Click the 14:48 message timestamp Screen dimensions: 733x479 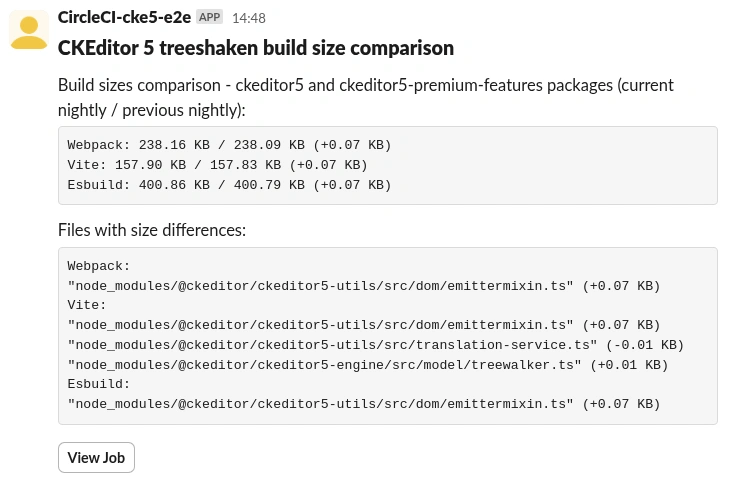point(249,17)
